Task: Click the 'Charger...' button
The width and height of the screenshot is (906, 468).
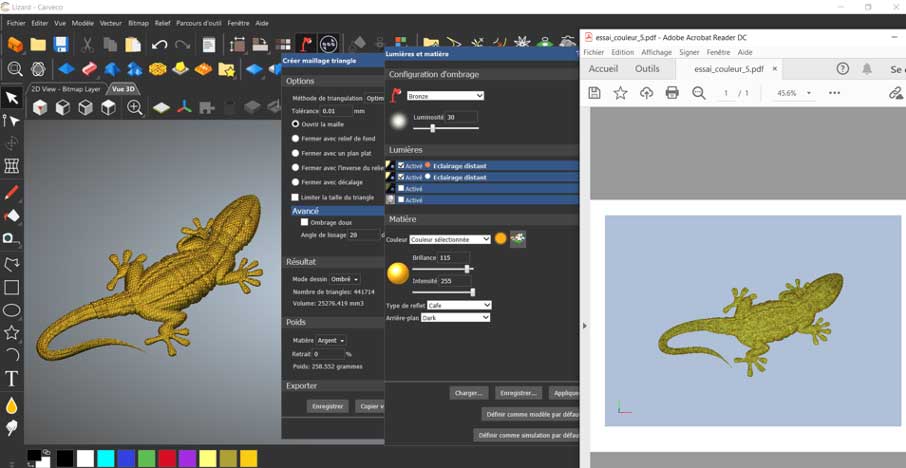Action: (x=469, y=393)
